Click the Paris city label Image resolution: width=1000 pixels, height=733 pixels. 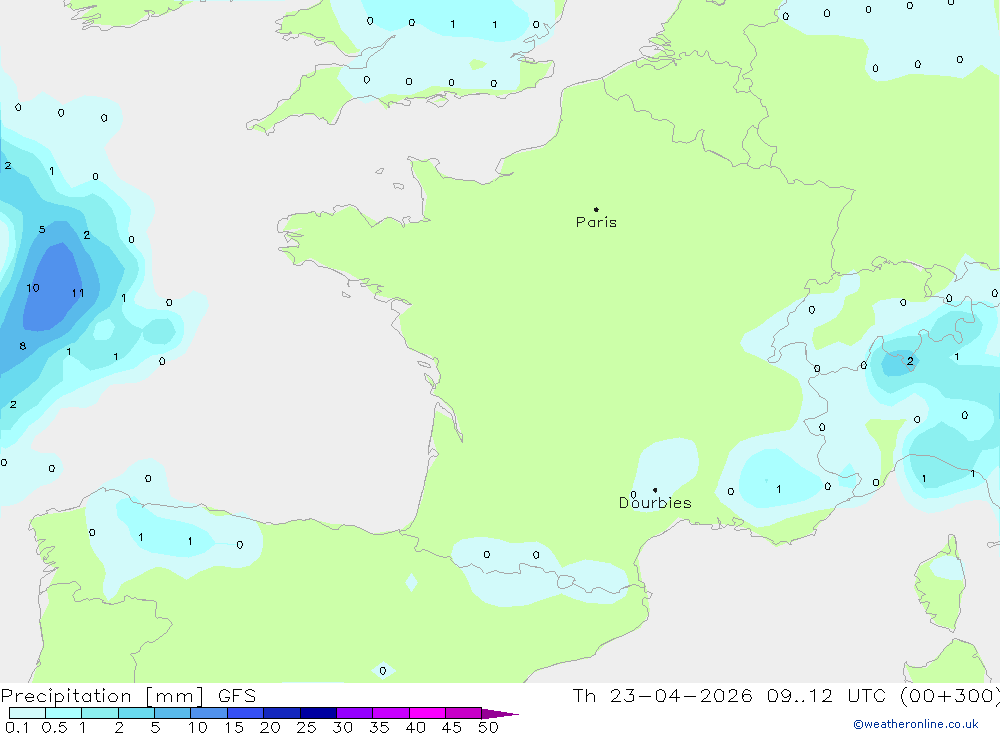coord(596,222)
